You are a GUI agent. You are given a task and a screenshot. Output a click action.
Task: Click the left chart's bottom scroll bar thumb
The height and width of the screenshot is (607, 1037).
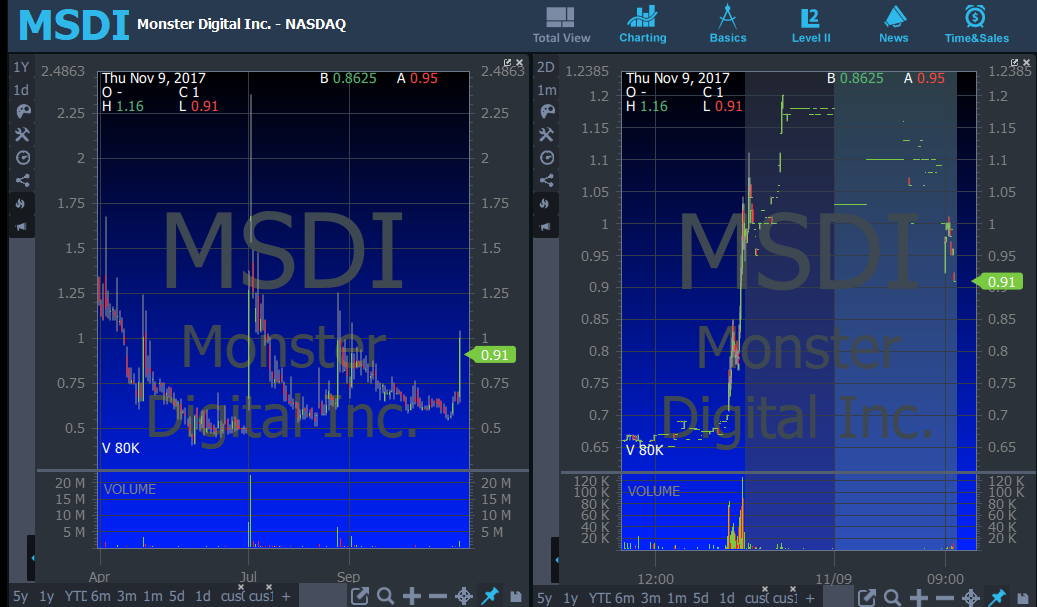tap(323, 596)
